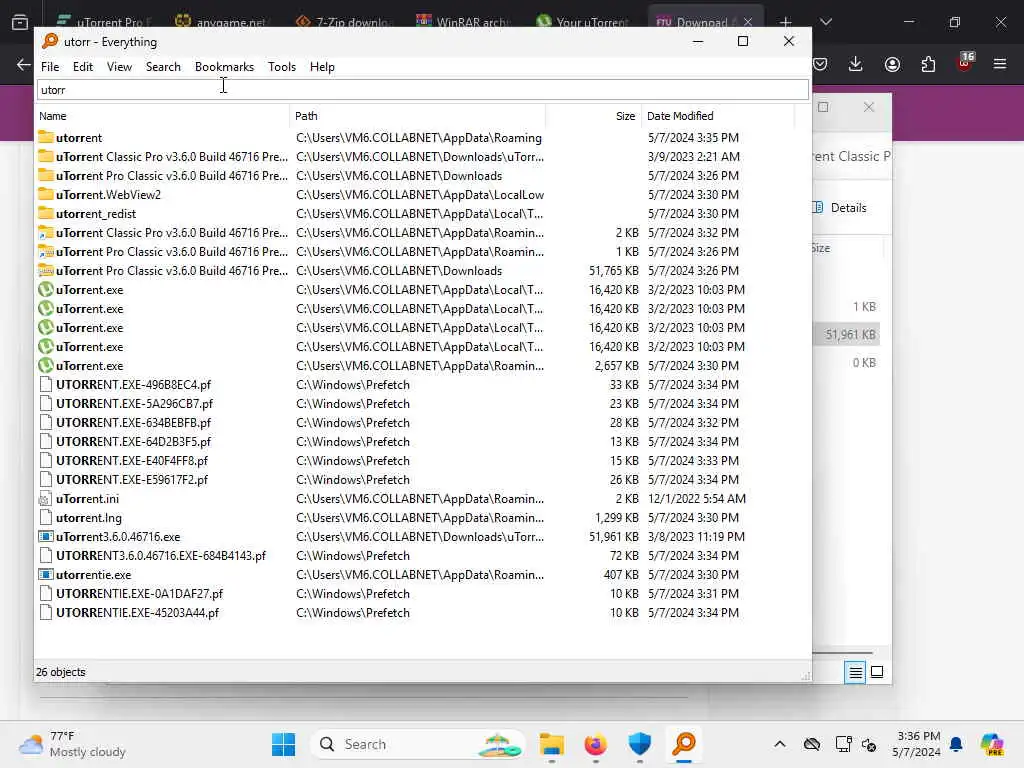Select the utorrentie.exe icon
The width and height of the screenshot is (1024, 768).
click(46, 575)
